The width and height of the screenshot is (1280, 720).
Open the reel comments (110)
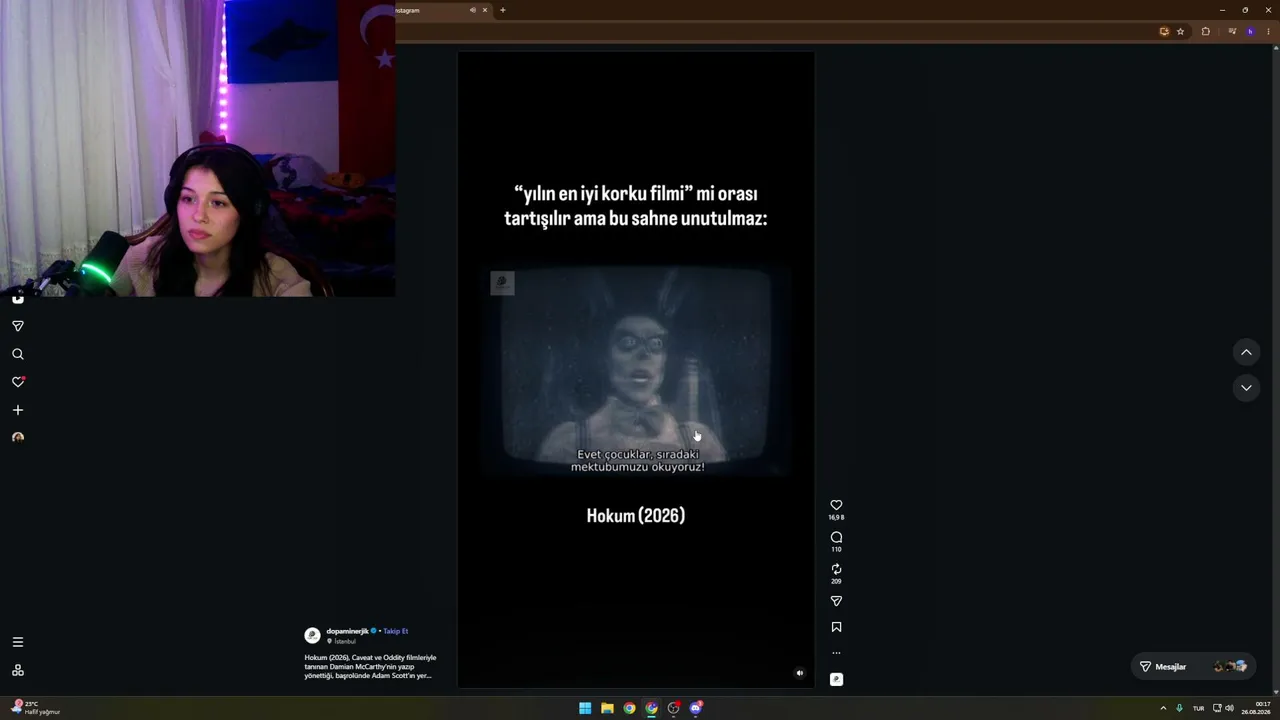point(836,537)
